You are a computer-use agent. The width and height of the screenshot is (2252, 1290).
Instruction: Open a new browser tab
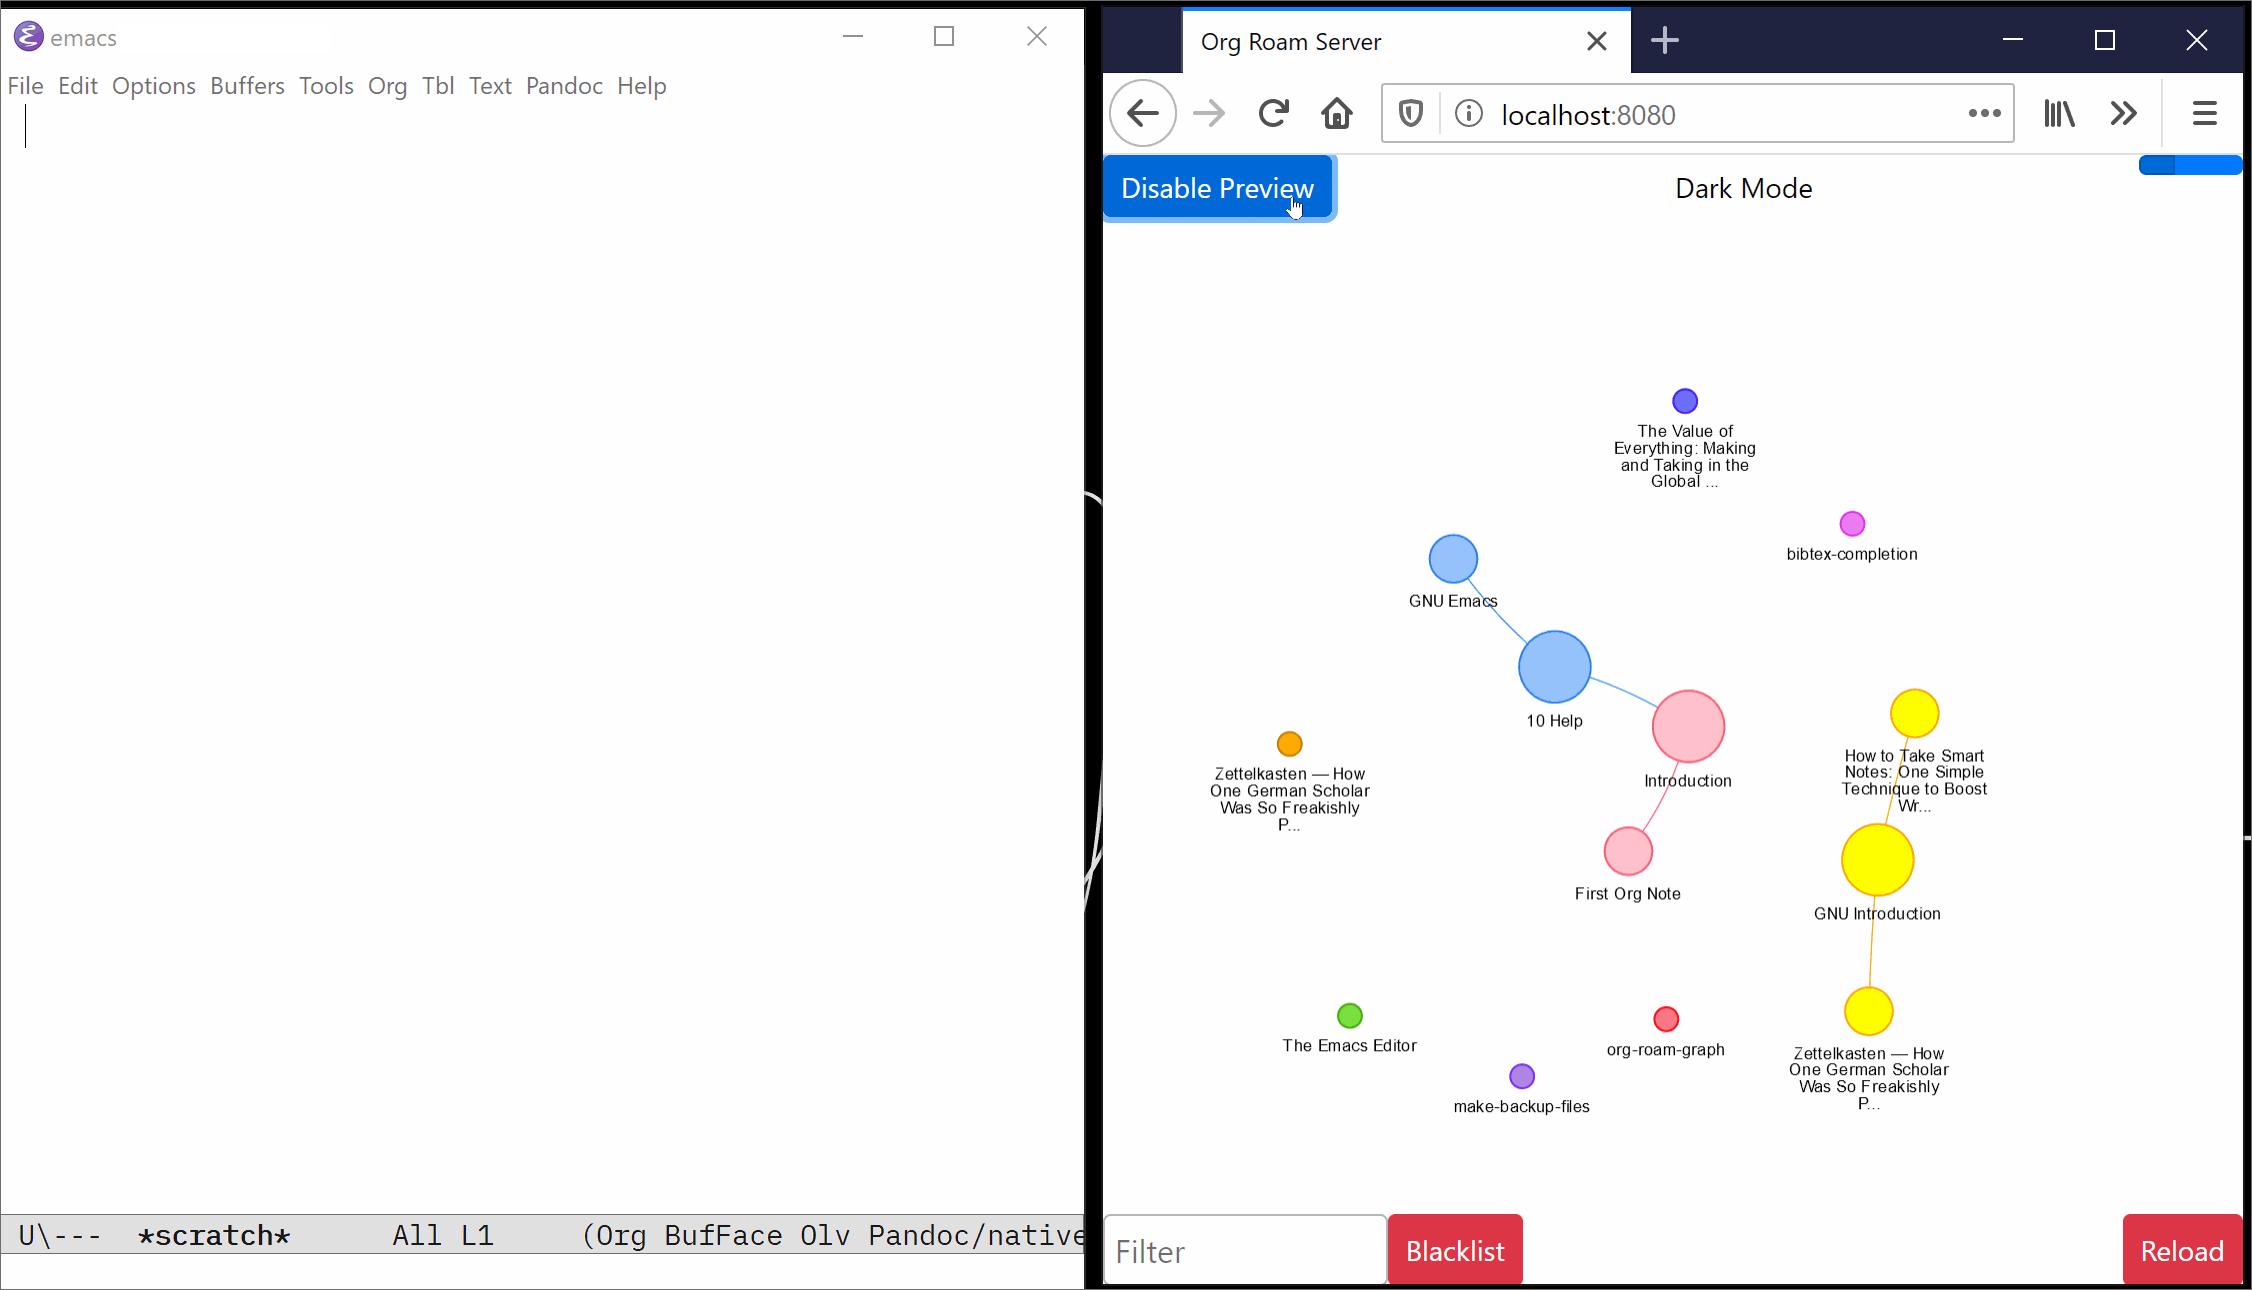(x=1665, y=41)
